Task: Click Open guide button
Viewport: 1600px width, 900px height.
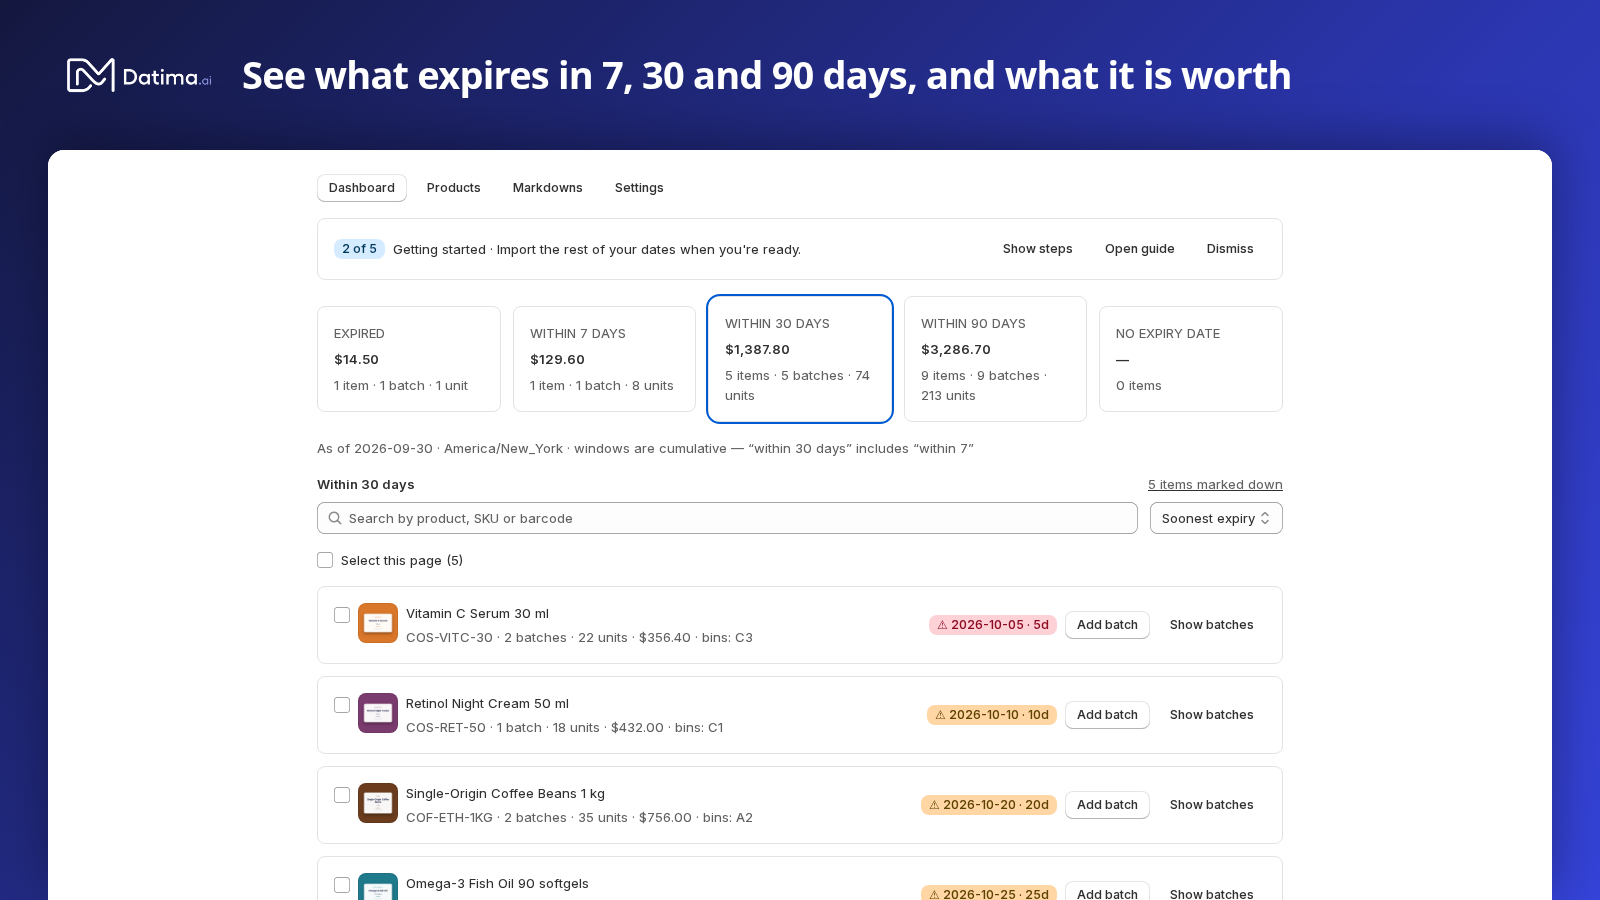Action: pyautogui.click(x=1140, y=249)
